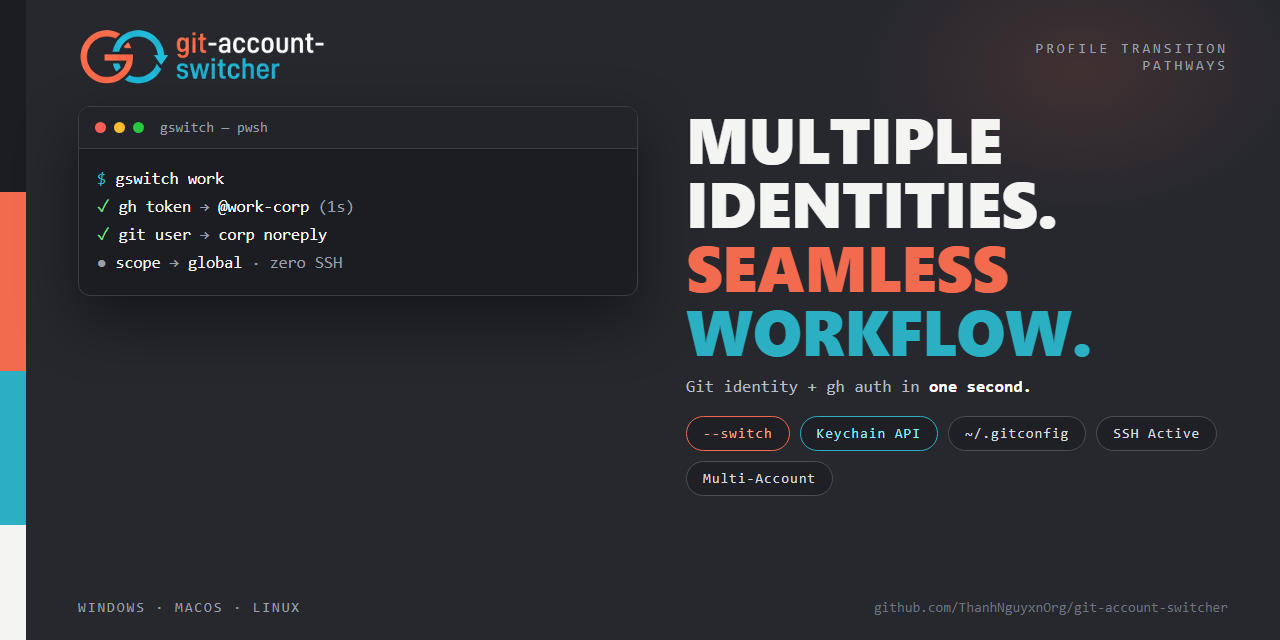Click the git-account-switcher logo title text
1280x640 pixels.
250,57
